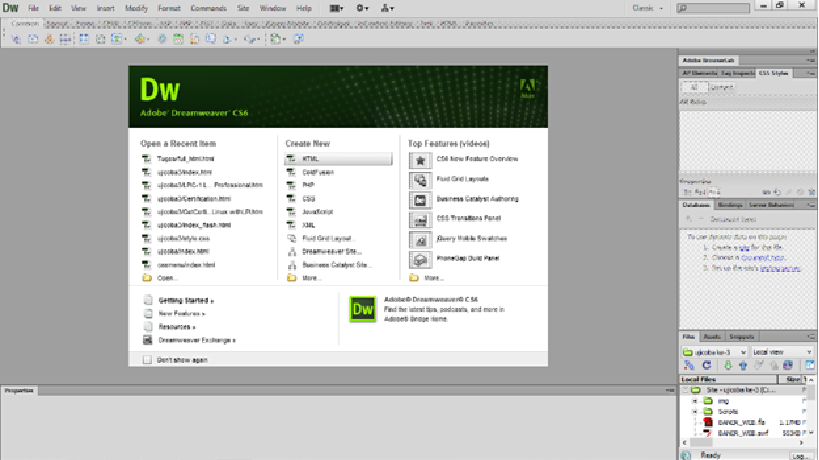The image size is (819, 460).
Task: Open the Commands menu
Action: click(x=208, y=8)
